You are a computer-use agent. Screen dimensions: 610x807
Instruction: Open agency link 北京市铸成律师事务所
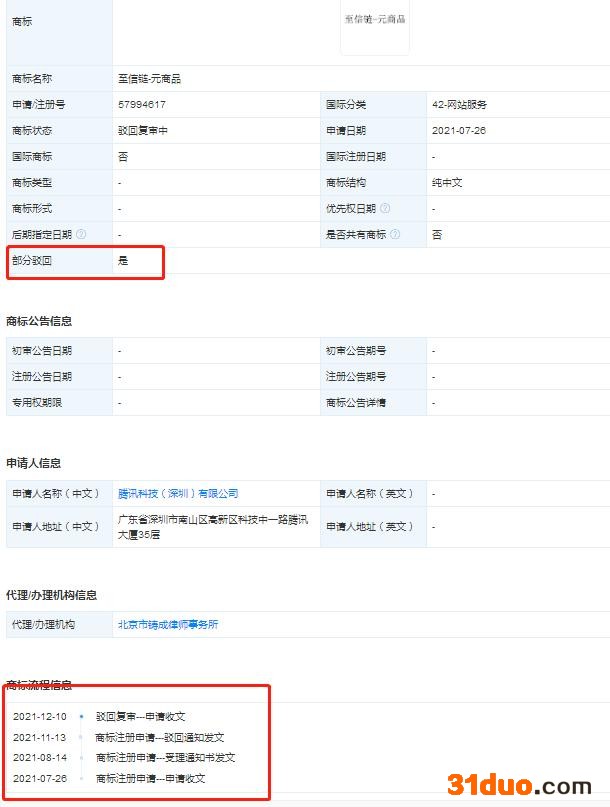[168, 624]
